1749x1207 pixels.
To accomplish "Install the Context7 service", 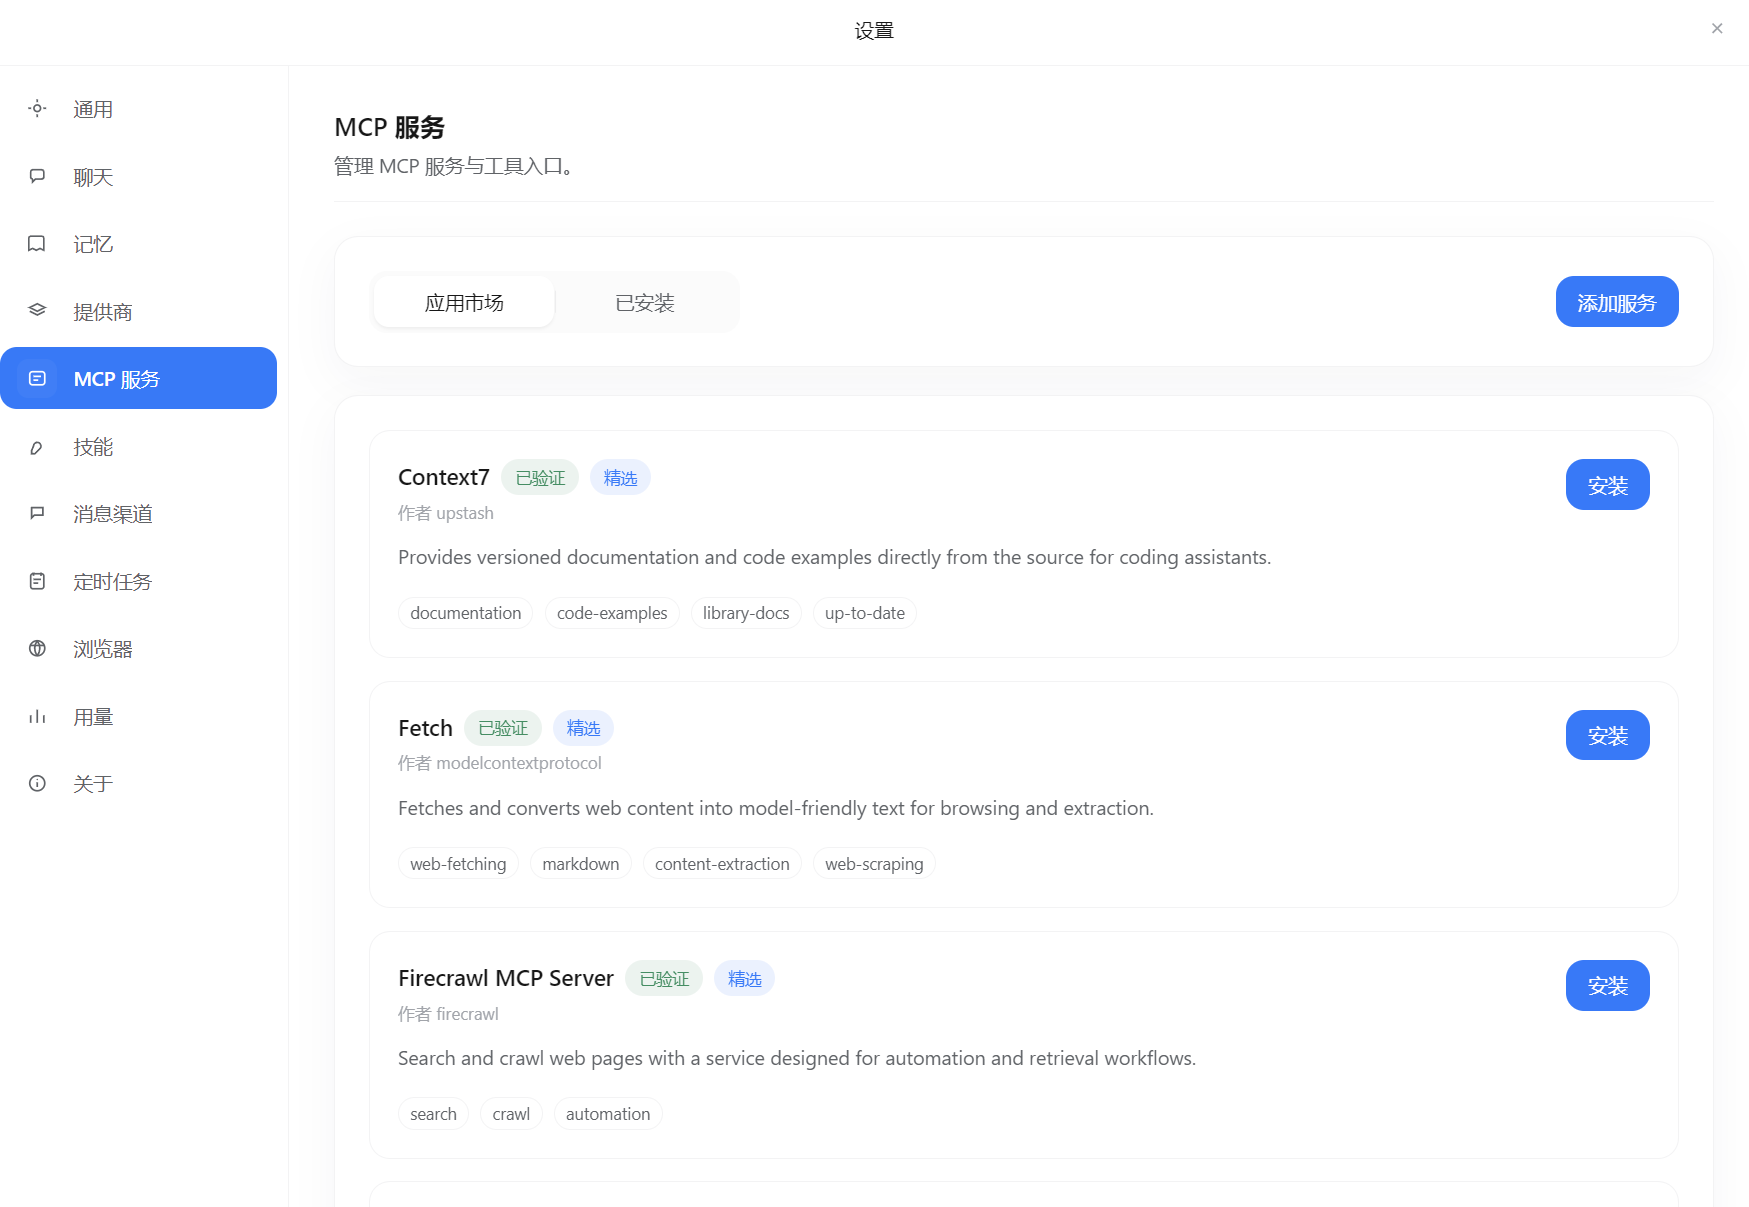I will [1607, 484].
